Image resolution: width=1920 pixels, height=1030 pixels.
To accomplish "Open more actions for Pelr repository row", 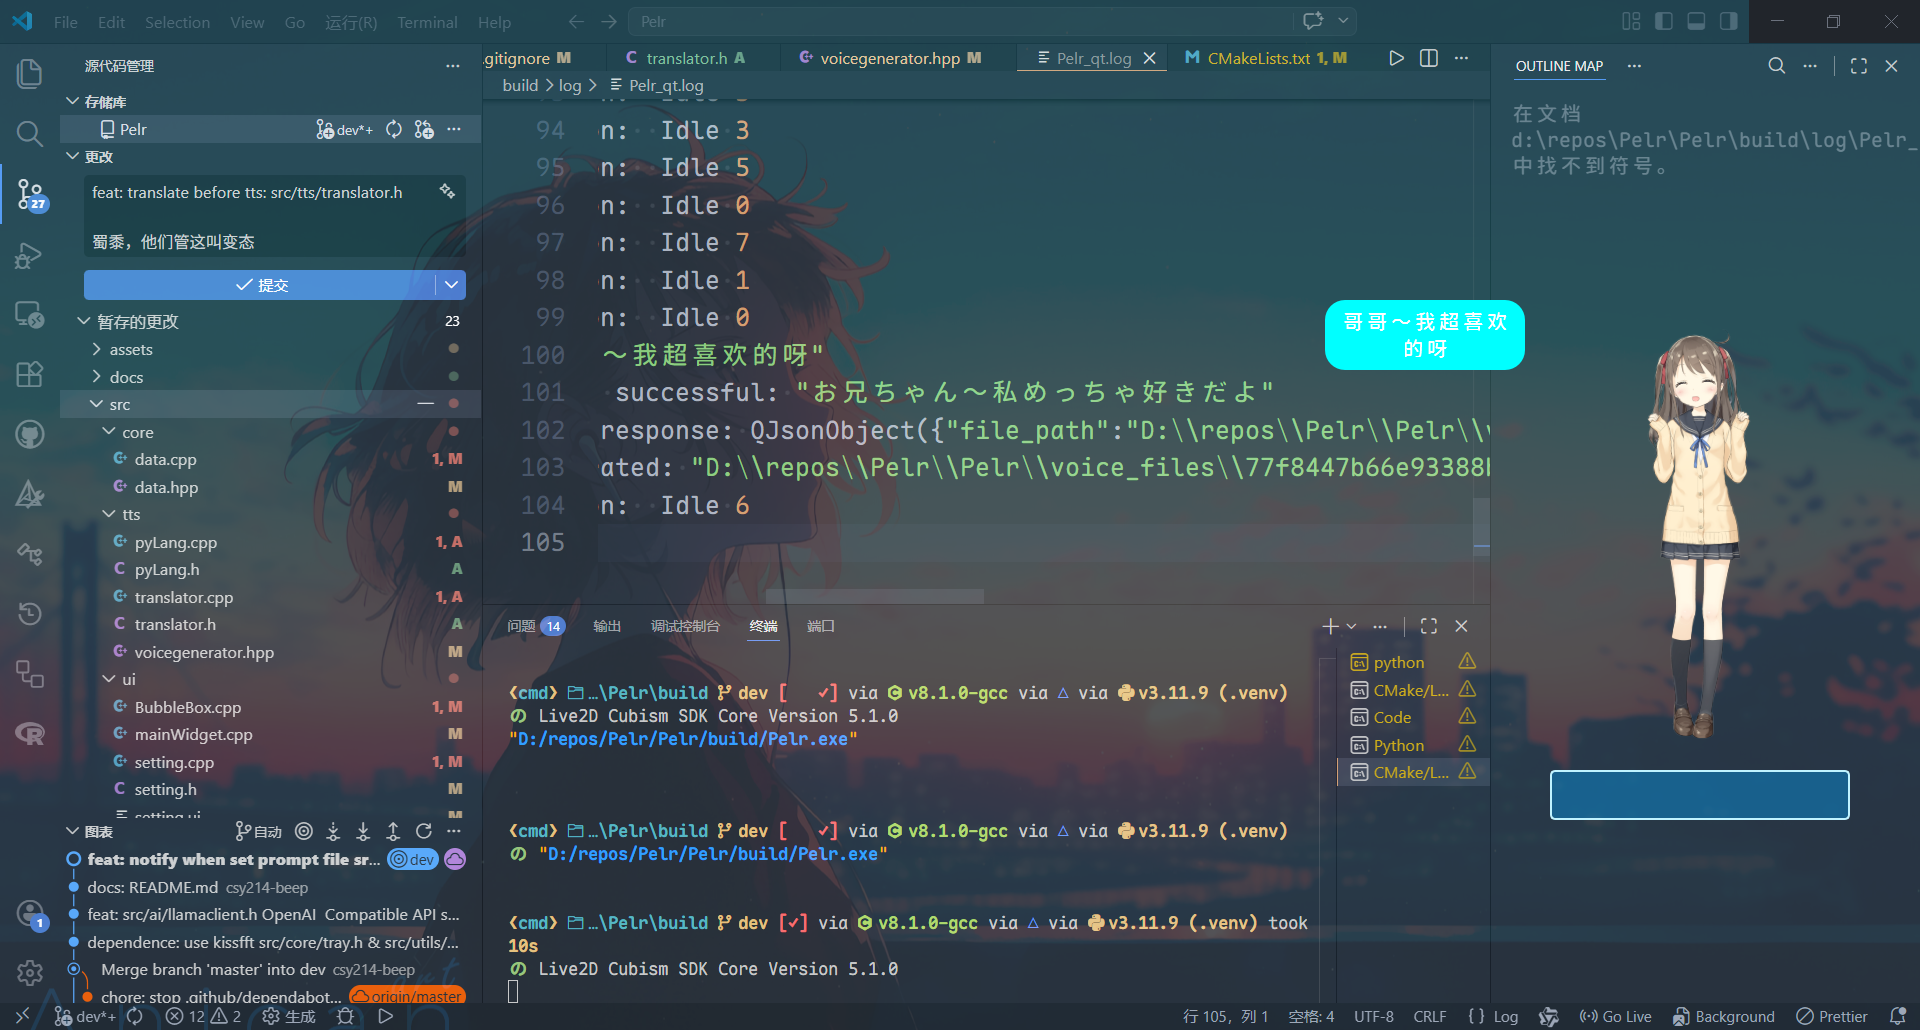I will coord(454,129).
